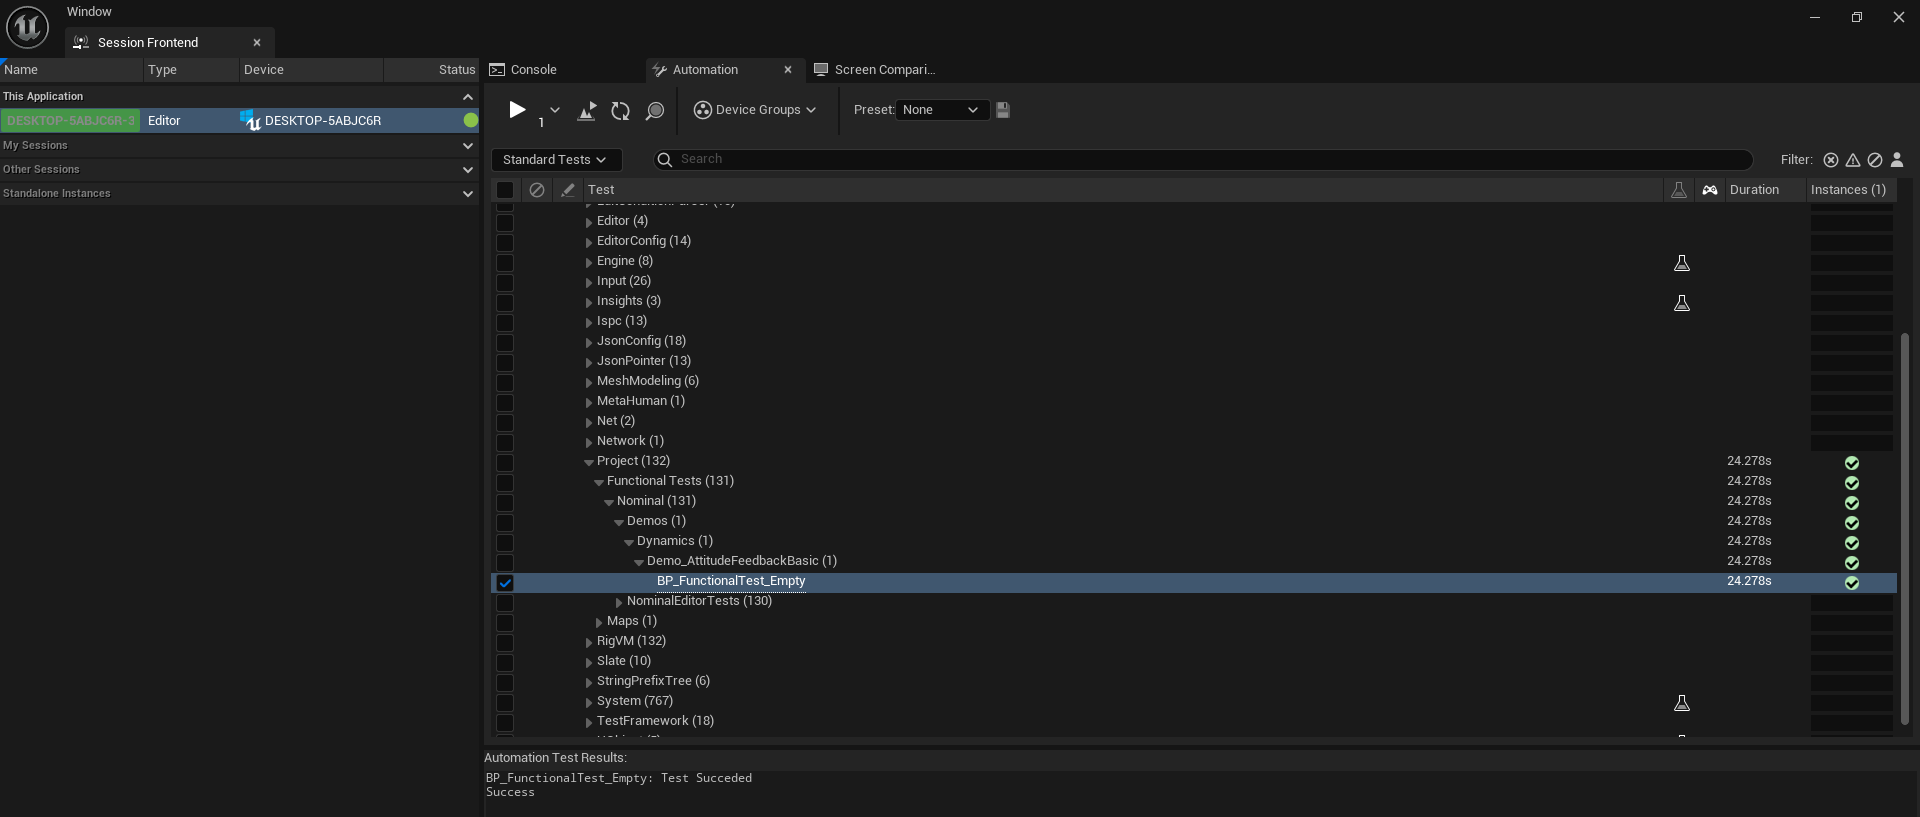Toggle the developer tests person filter
Viewport: 1920px width, 817px height.
tap(1897, 160)
